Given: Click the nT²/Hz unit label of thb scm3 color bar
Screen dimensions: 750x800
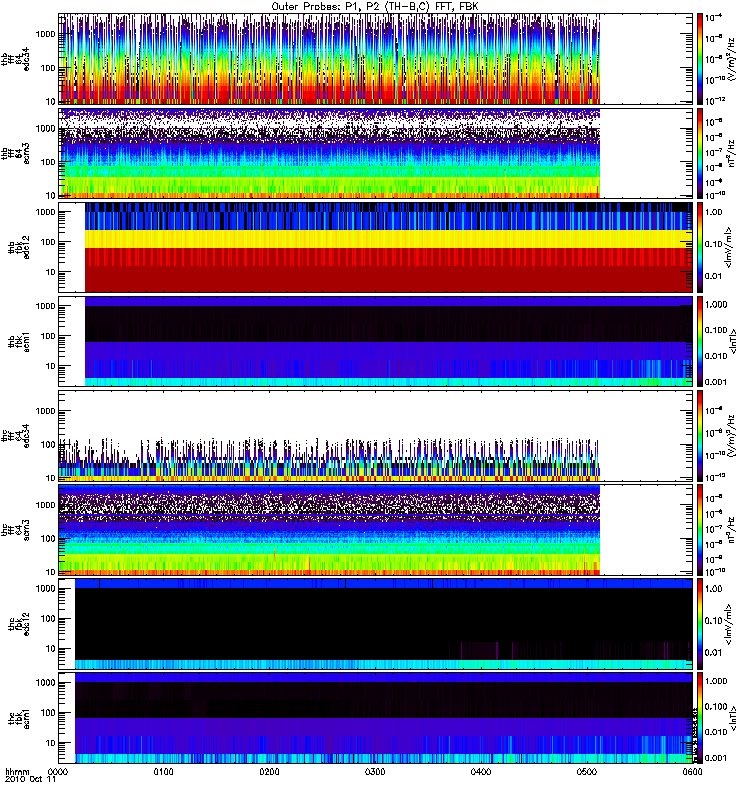Looking at the screenshot, I should pos(731,153).
